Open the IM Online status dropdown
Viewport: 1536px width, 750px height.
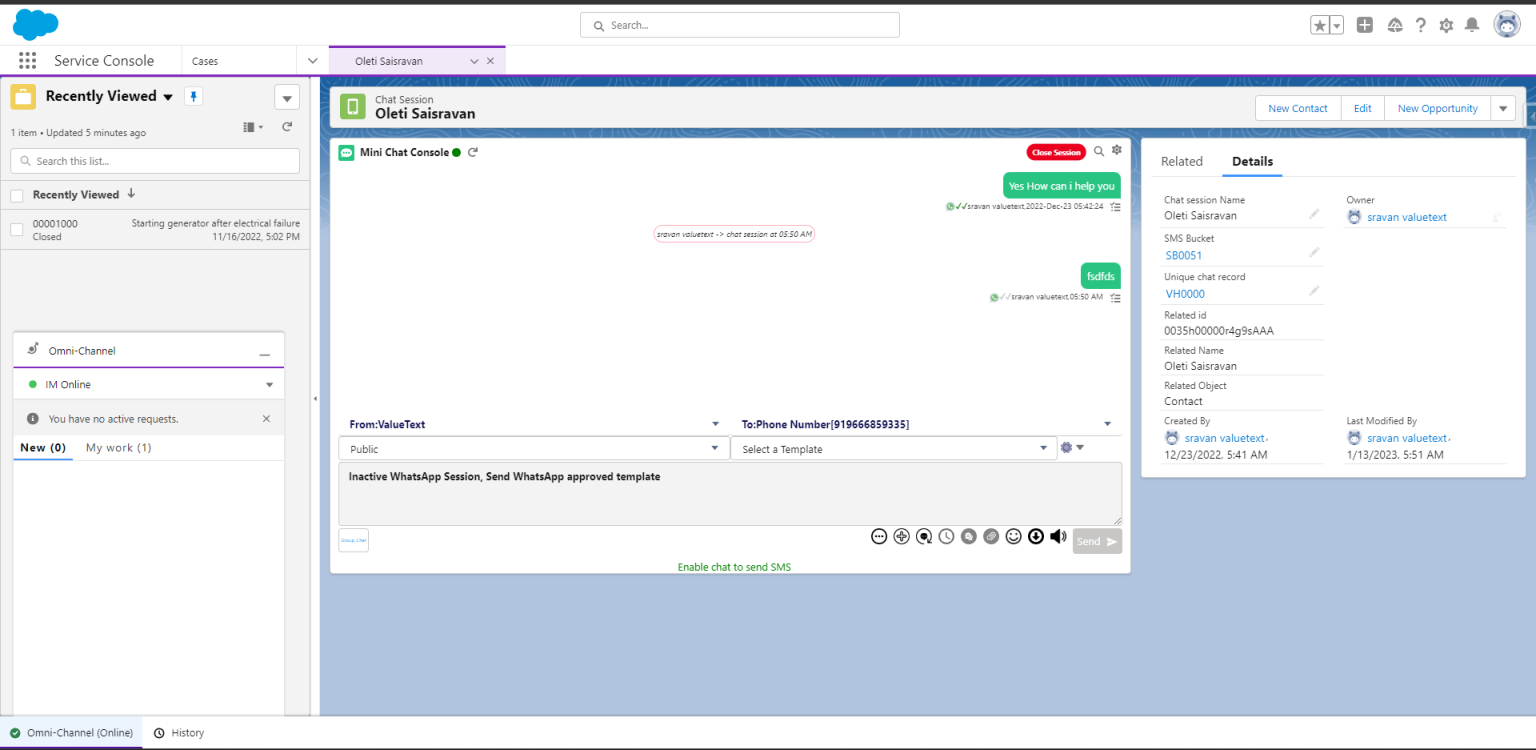click(x=269, y=384)
